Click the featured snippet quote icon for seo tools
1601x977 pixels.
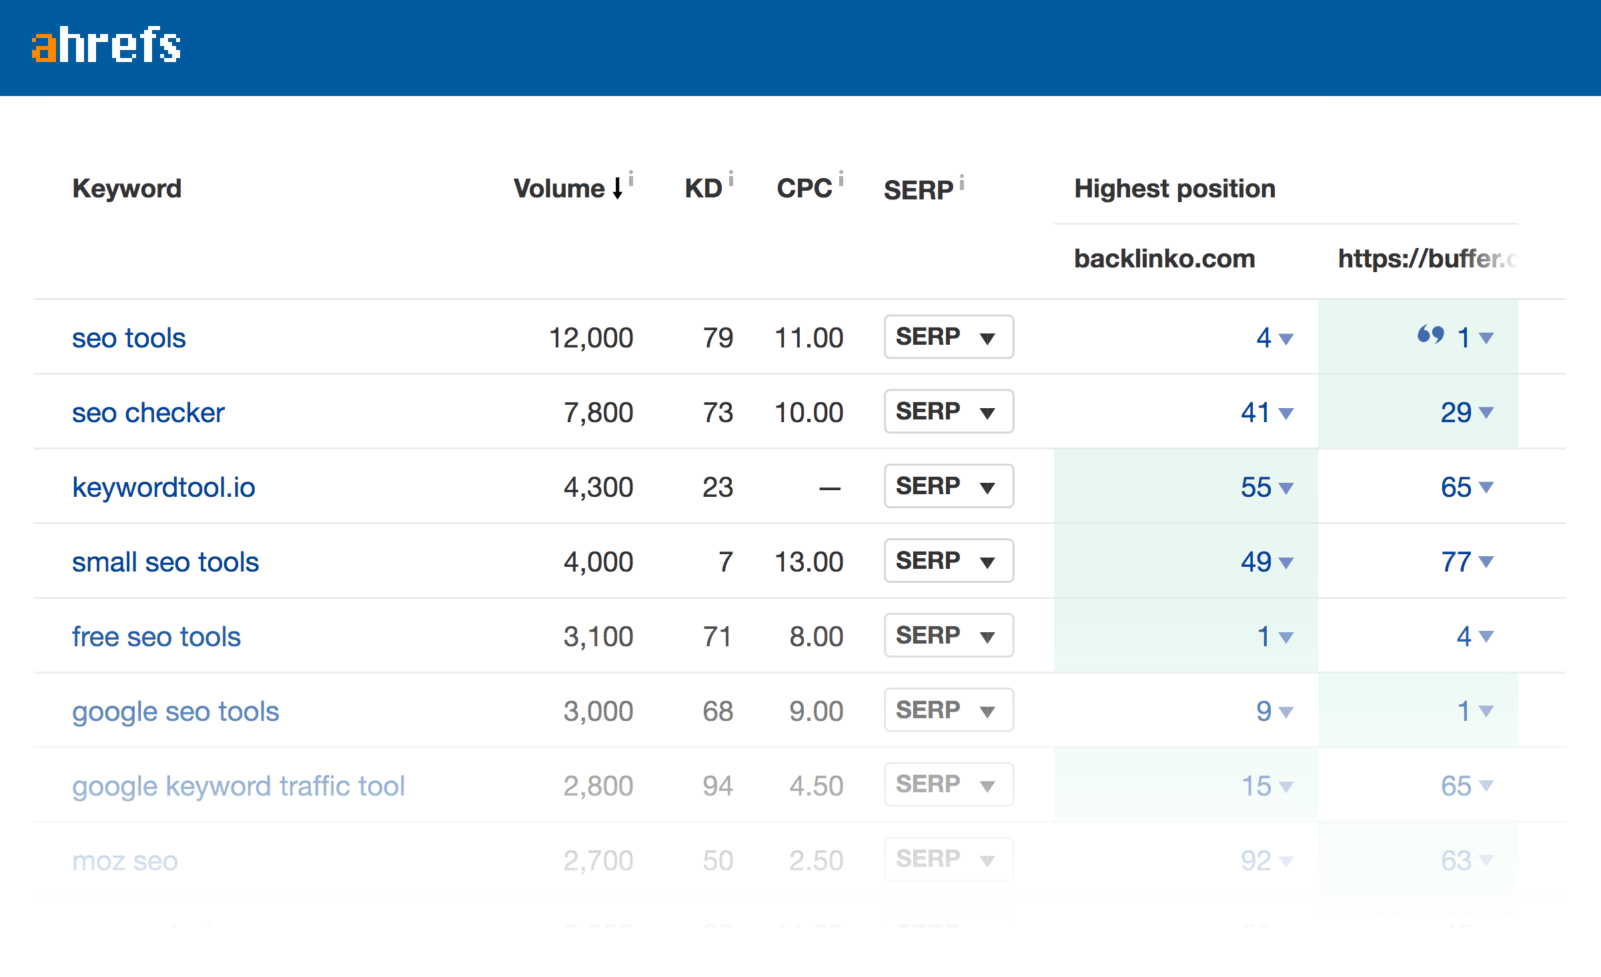click(x=1431, y=335)
